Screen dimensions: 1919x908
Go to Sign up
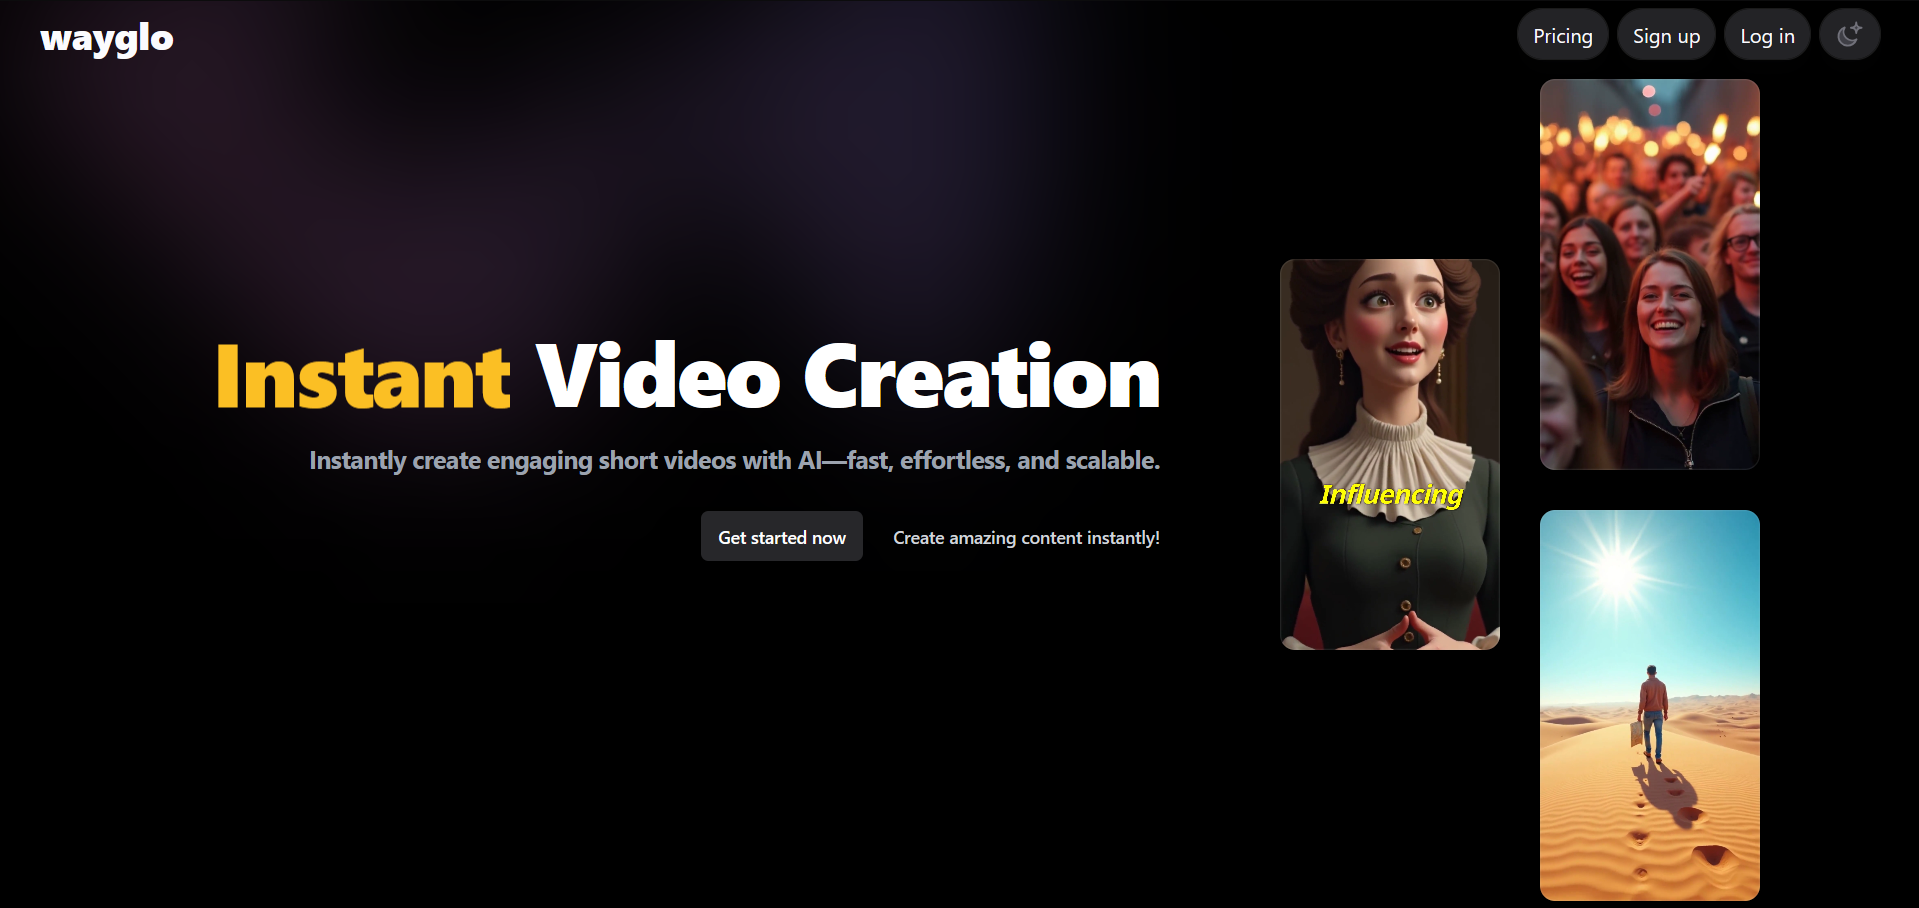point(1666,36)
